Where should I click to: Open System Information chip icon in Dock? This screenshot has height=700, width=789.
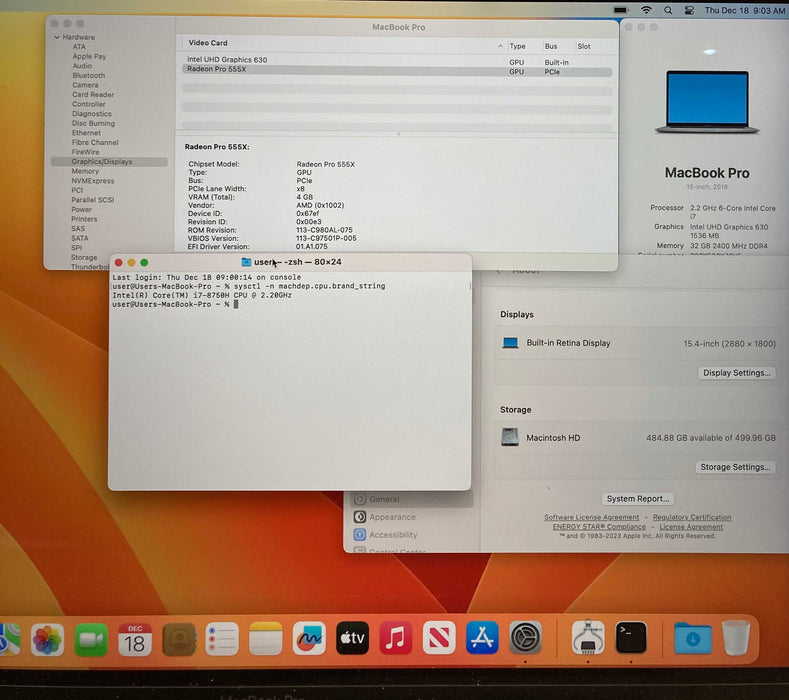point(588,637)
